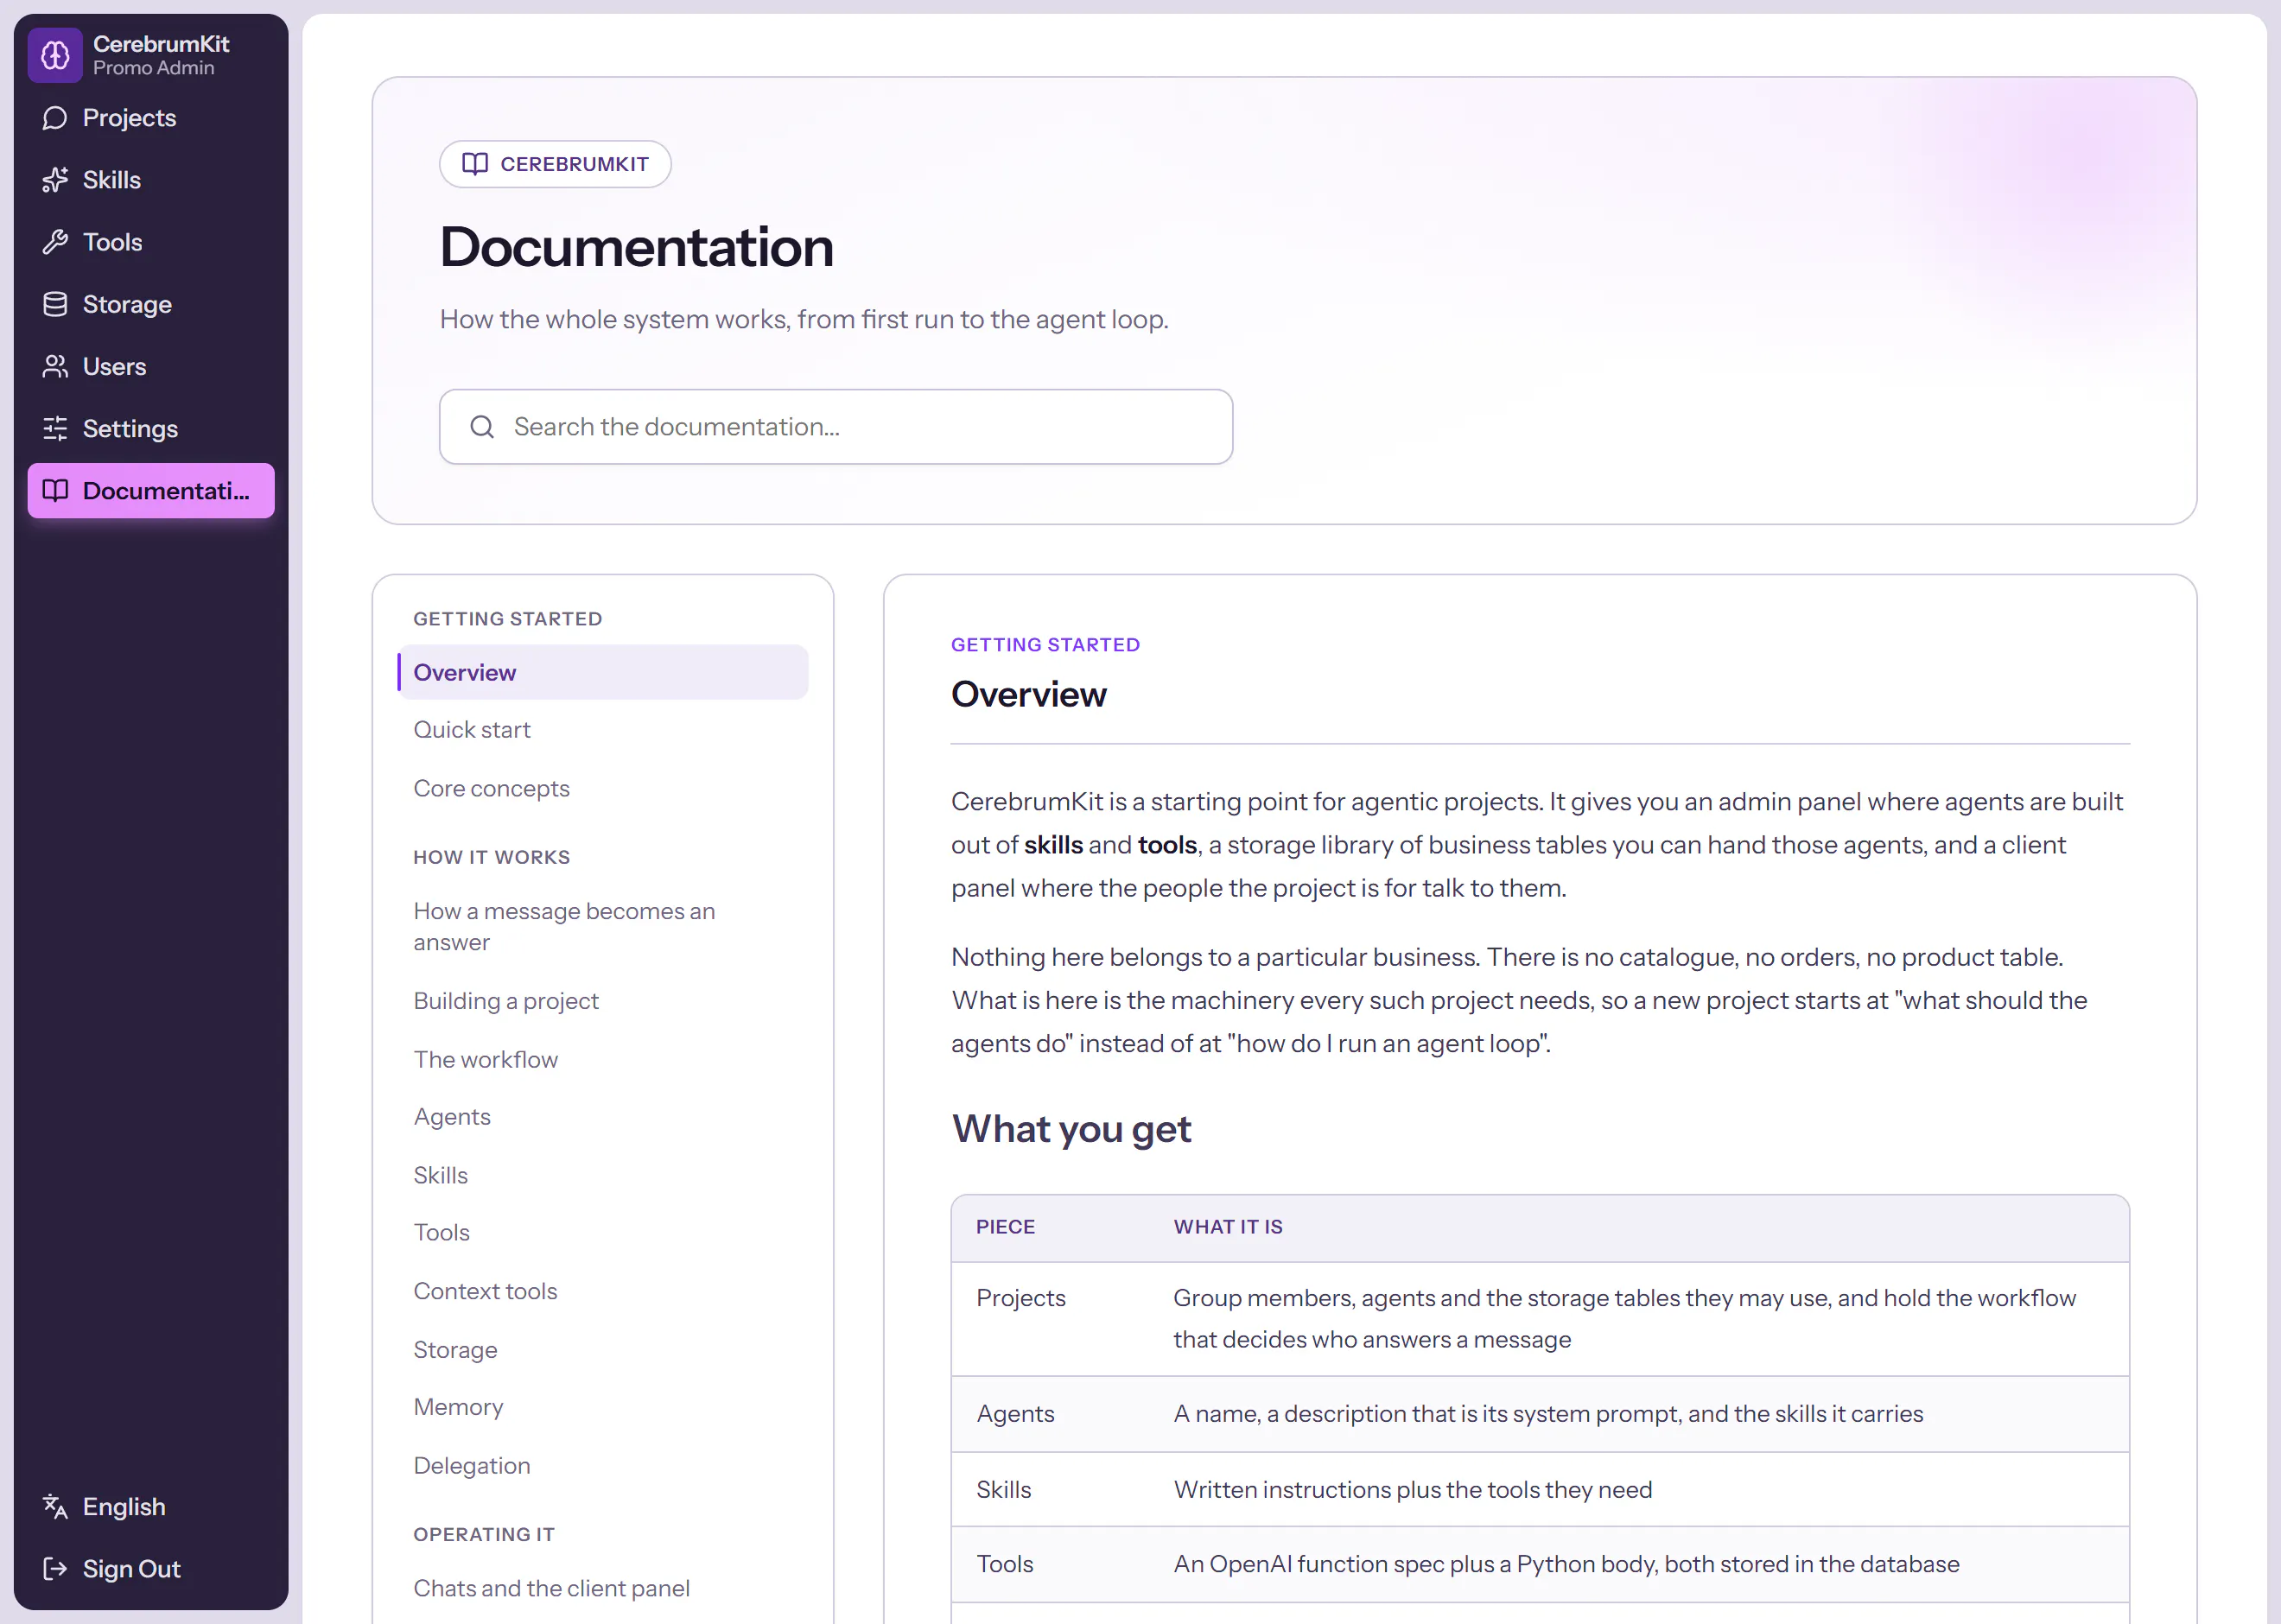Screen dimensions: 2281x1624
Task: Click the CerebrumKit brain logo icon
Action: (55, 55)
